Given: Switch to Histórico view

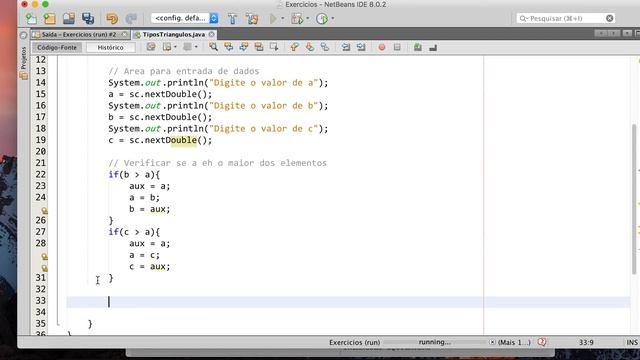Looking at the screenshot, I should [x=111, y=47].
